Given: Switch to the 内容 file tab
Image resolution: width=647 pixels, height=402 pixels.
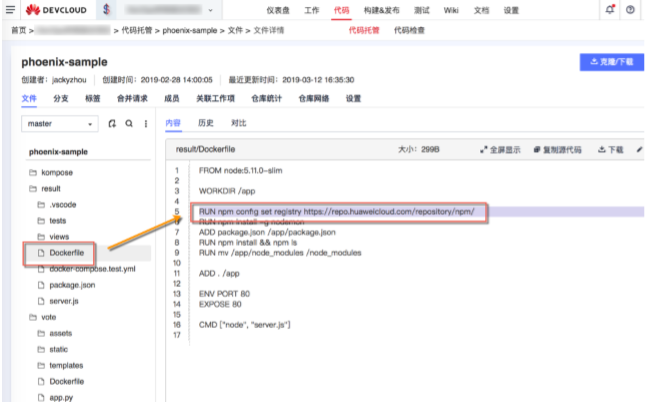Looking at the screenshot, I should (173, 123).
